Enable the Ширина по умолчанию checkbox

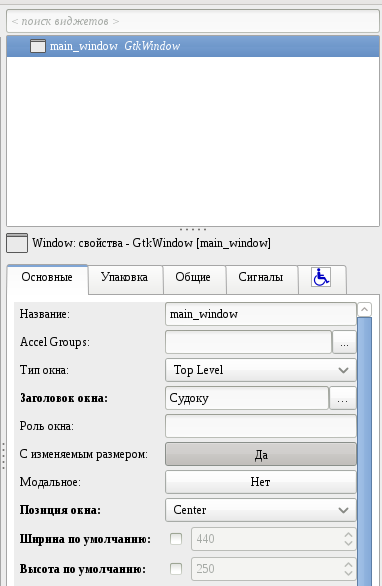click(176, 539)
